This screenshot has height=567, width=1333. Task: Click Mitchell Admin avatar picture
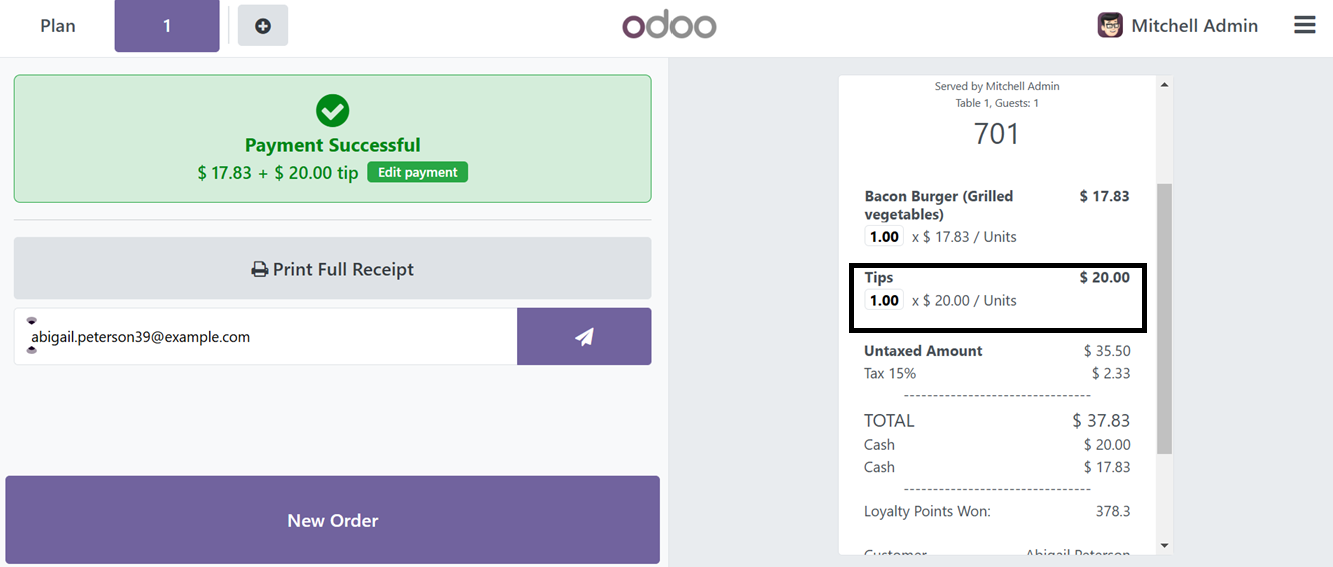click(x=1110, y=26)
